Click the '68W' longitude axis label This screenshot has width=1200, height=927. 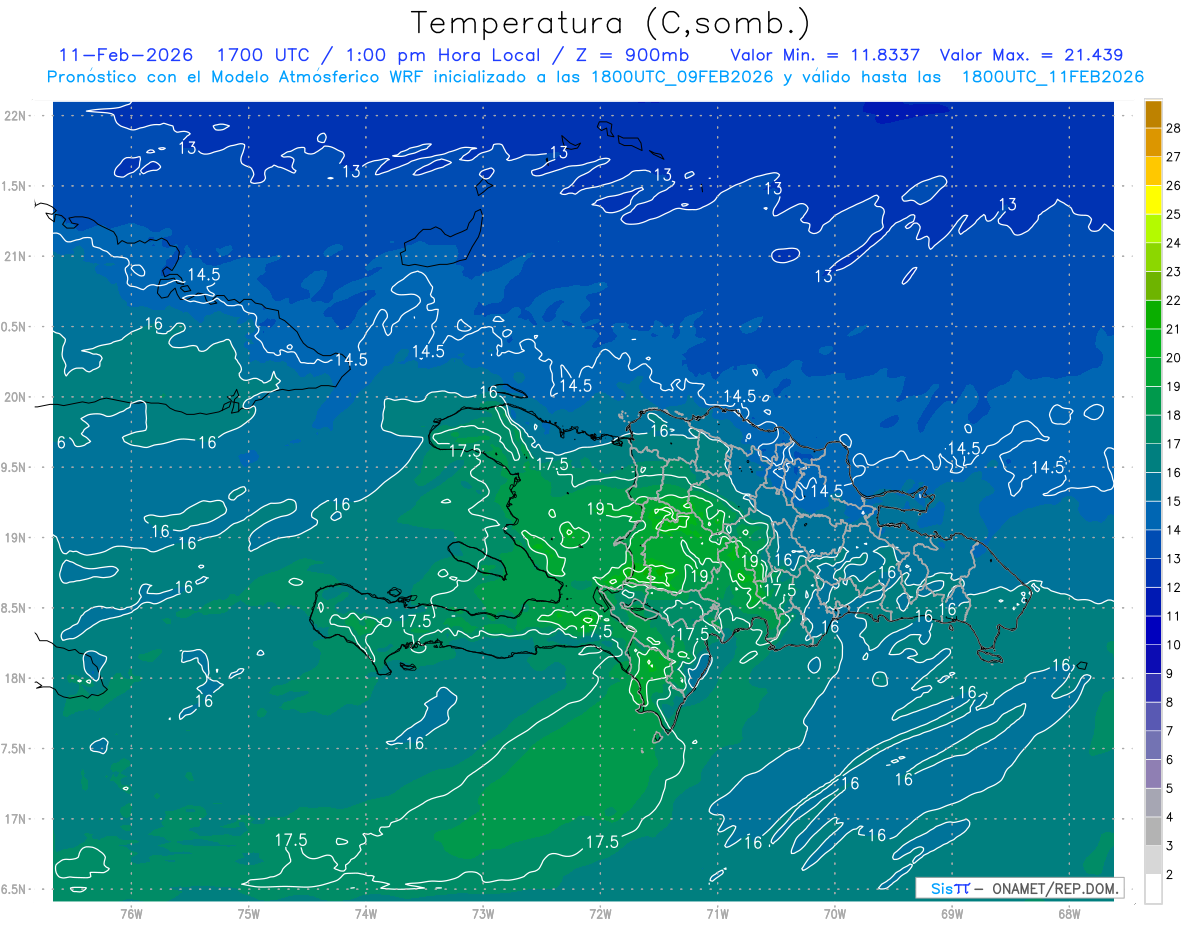point(1069,914)
